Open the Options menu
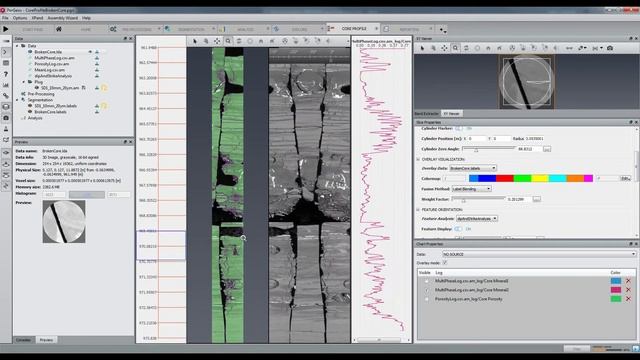Screen dimensions: 640x360 click(20, 18)
